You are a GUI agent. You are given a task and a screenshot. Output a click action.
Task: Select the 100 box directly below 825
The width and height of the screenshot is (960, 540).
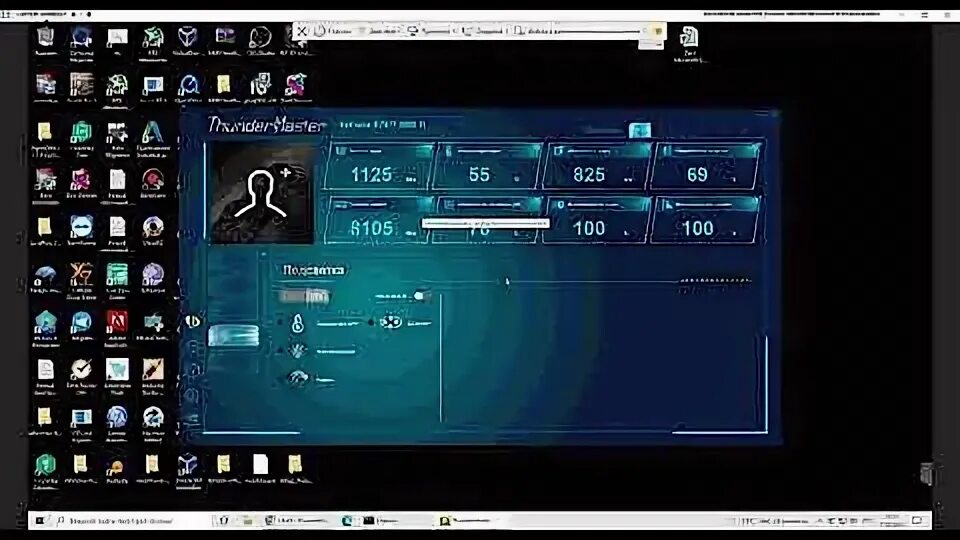click(x=596, y=220)
